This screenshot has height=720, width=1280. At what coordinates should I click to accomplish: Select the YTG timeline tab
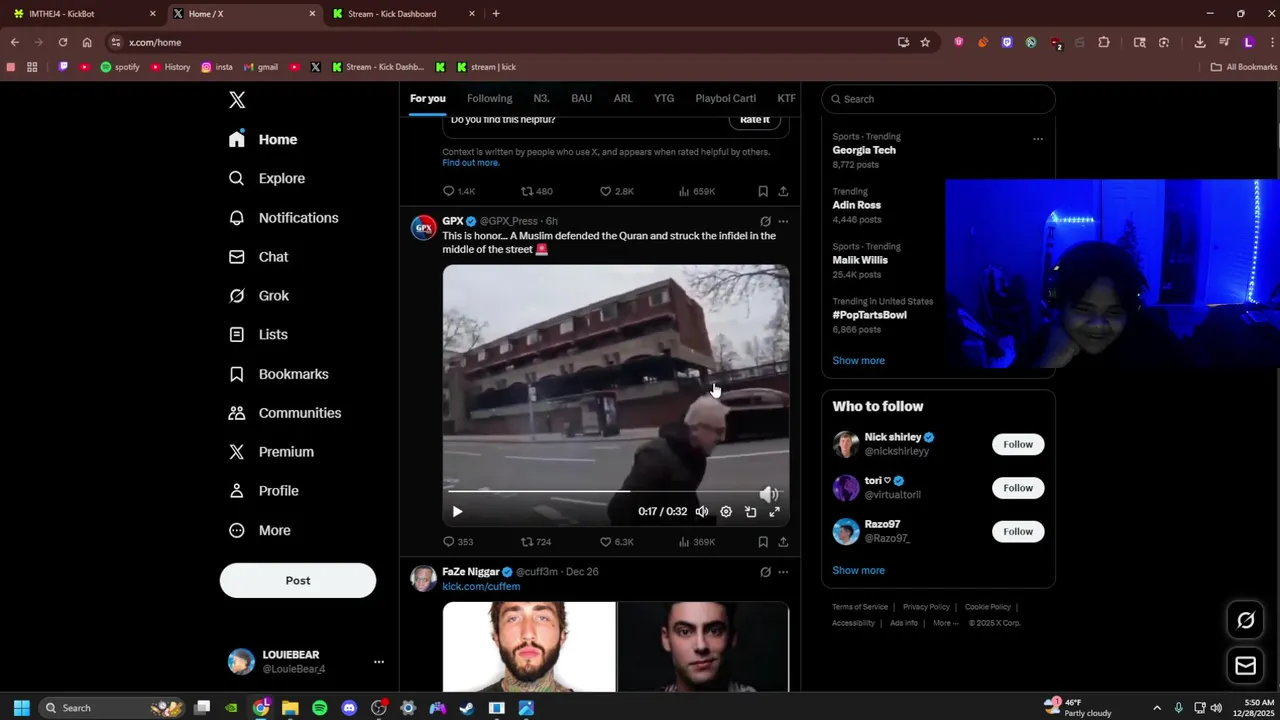(x=664, y=98)
